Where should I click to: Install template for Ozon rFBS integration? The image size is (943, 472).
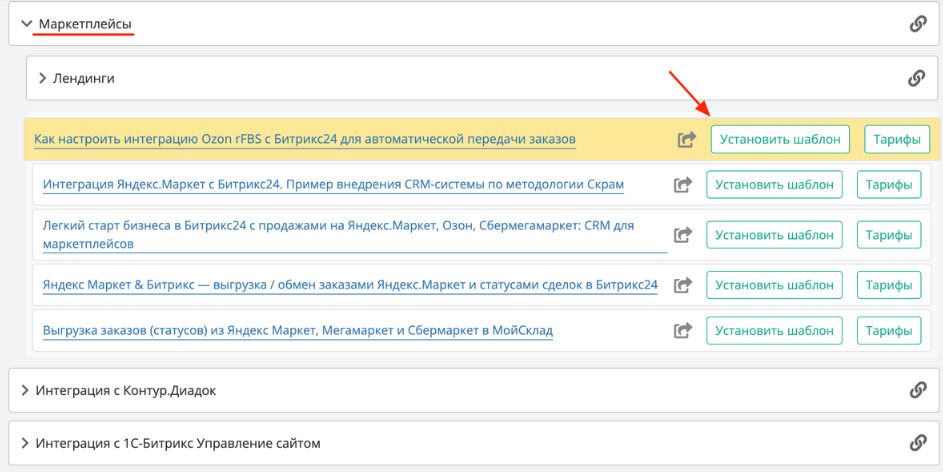pos(780,139)
